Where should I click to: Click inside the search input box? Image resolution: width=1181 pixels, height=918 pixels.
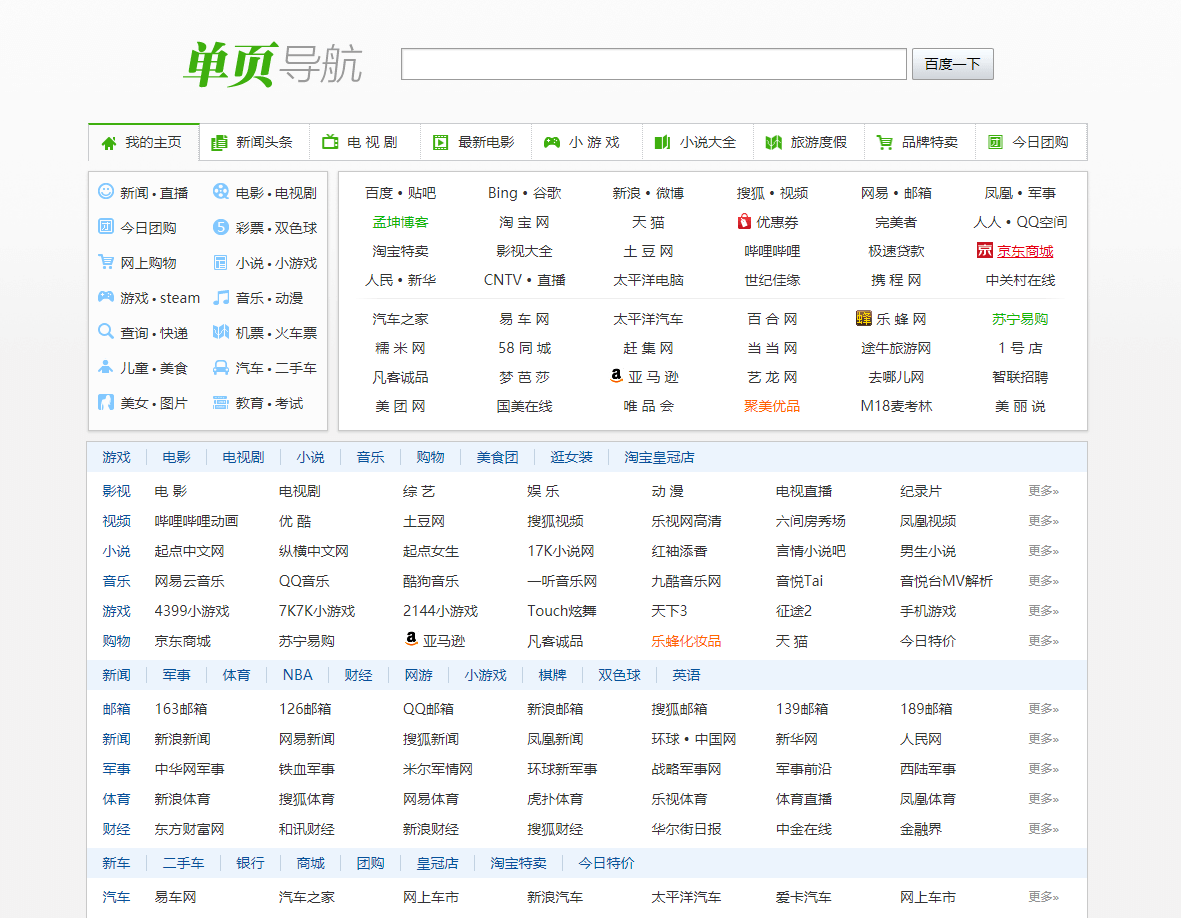pyautogui.click(x=652, y=63)
